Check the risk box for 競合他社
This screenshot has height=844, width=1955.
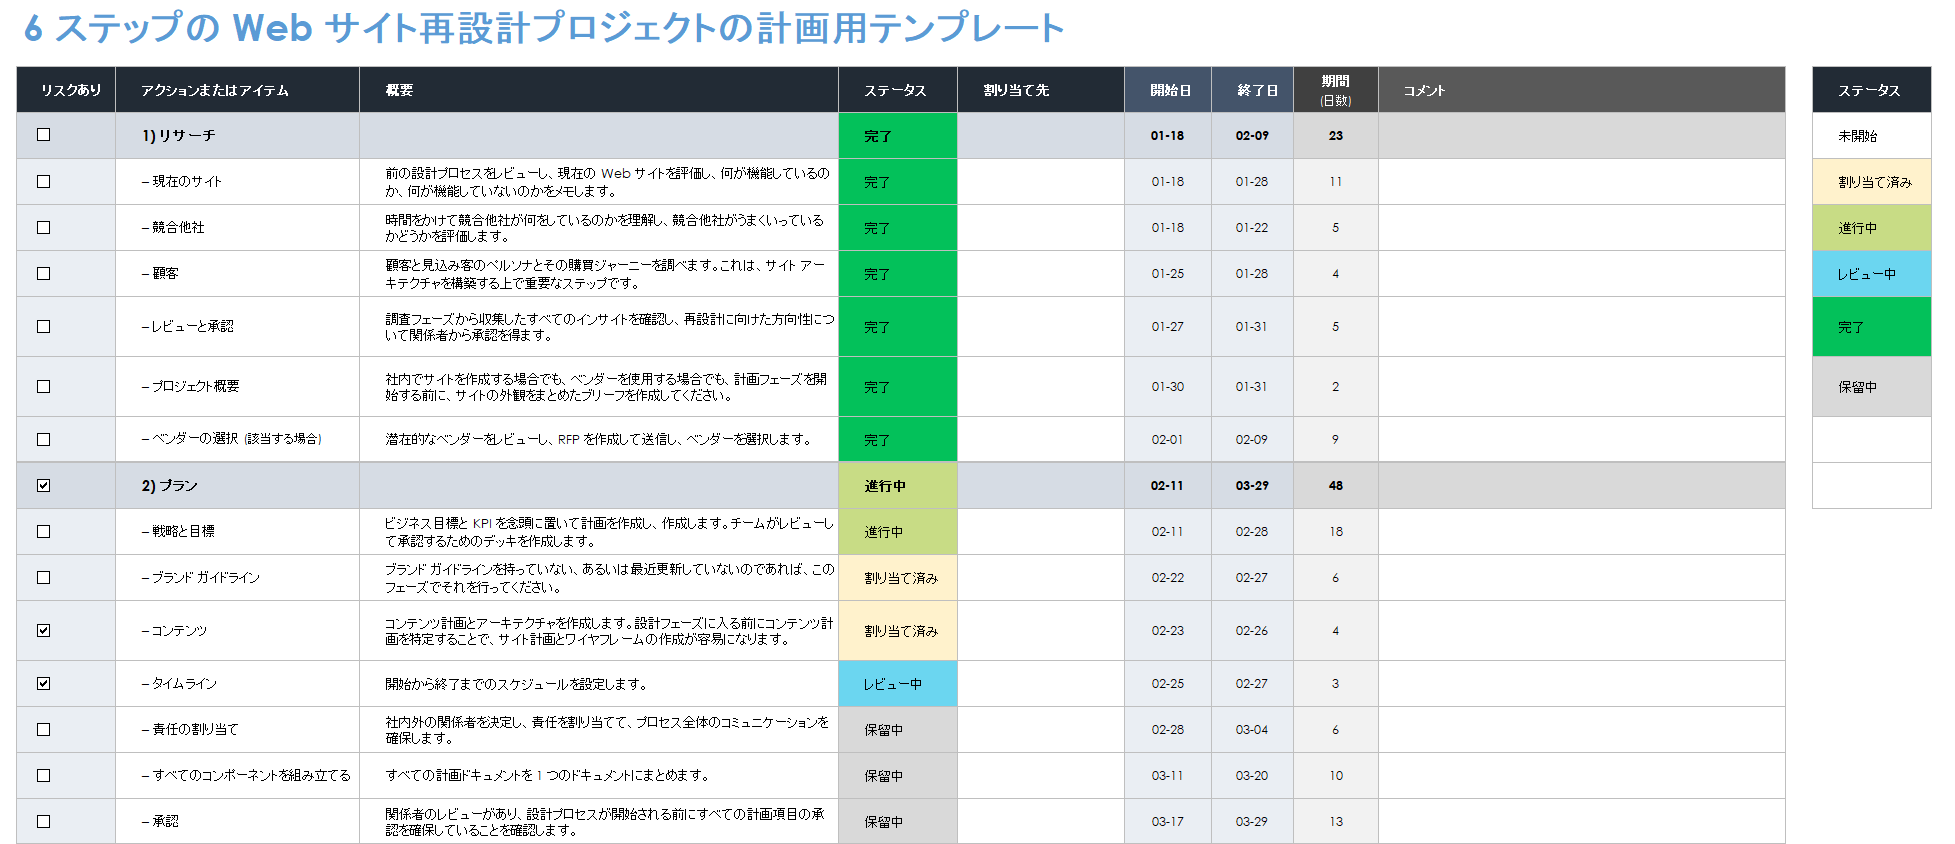click(x=43, y=228)
